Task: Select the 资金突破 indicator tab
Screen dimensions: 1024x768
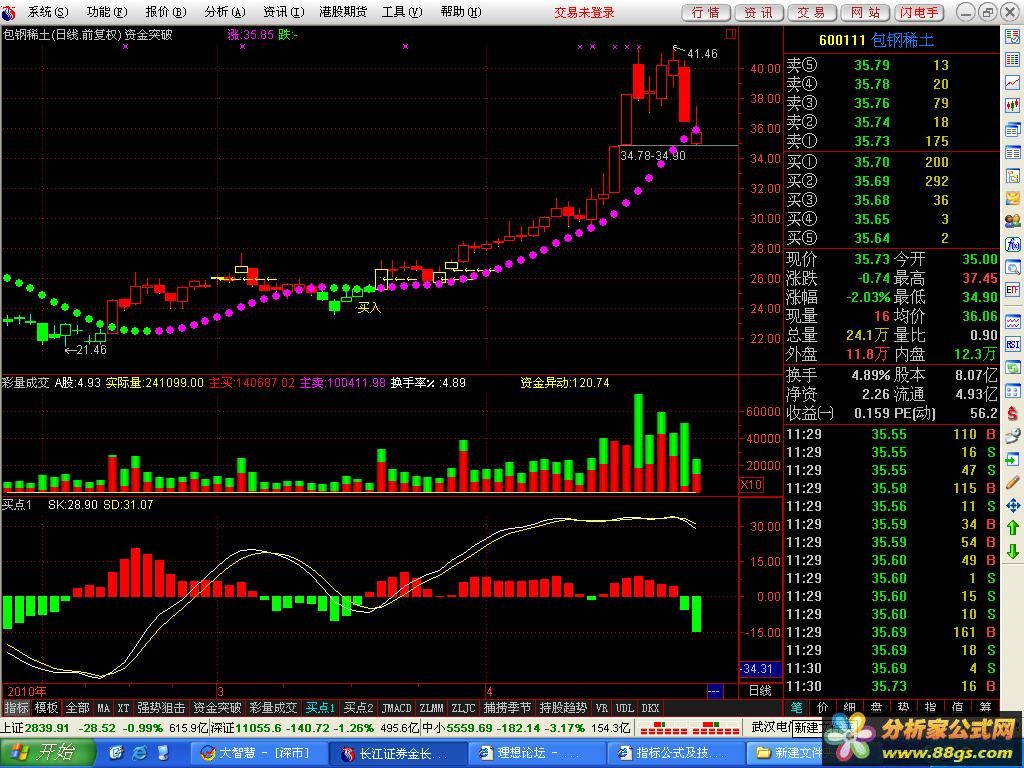Action: [x=217, y=707]
